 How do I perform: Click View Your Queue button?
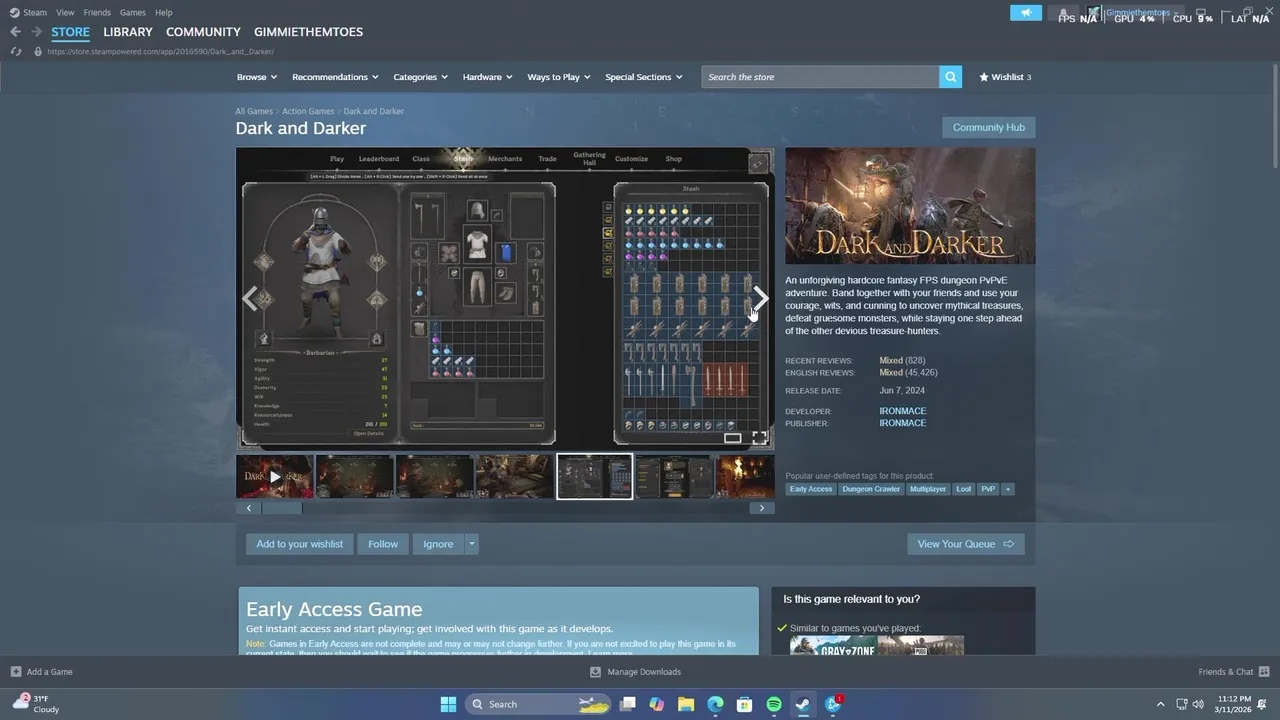click(x=966, y=544)
